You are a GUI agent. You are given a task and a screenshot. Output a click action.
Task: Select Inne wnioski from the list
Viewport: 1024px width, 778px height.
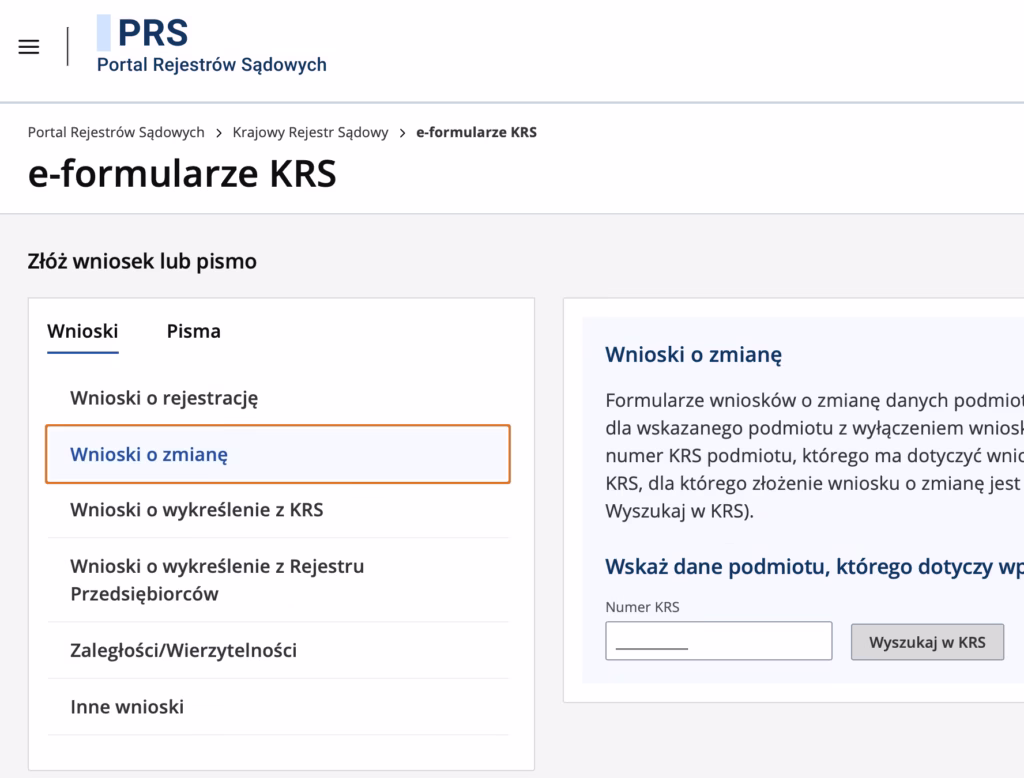pyautogui.click(x=126, y=706)
